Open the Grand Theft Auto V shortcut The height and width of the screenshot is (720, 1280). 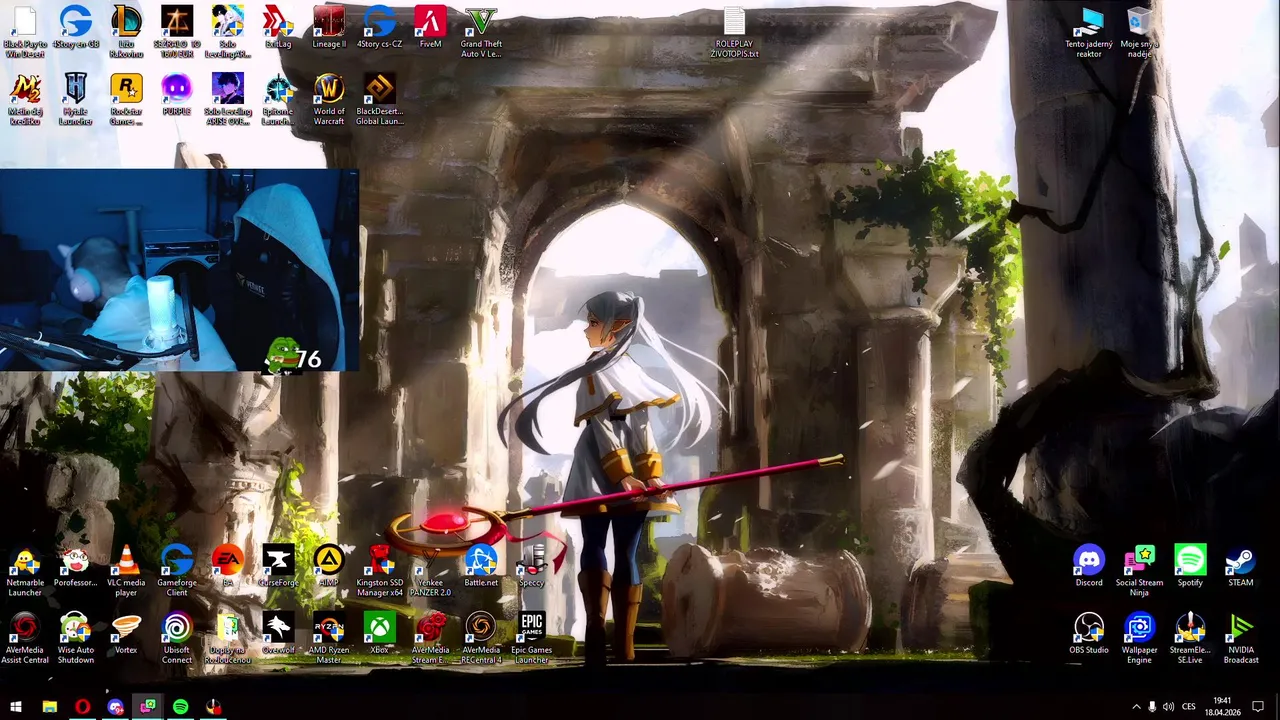coord(481,32)
